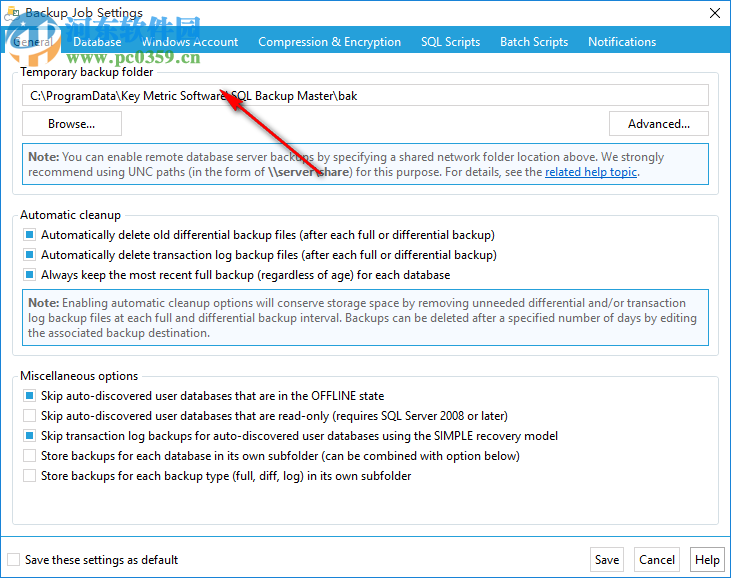The height and width of the screenshot is (578, 731).
Task: Open the related help topic link
Action: tap(591, 172)
